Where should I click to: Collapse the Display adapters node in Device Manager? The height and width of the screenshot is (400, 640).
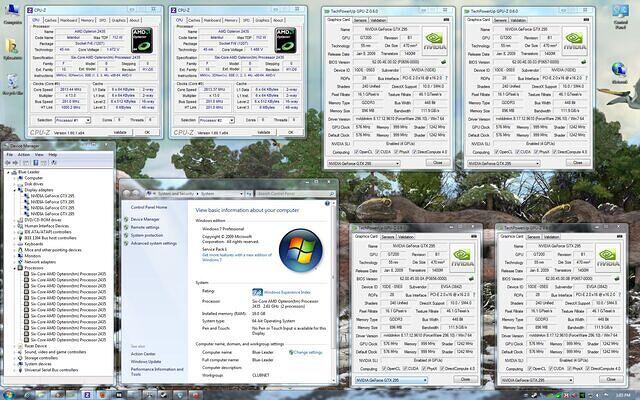[x=16, y=190]
